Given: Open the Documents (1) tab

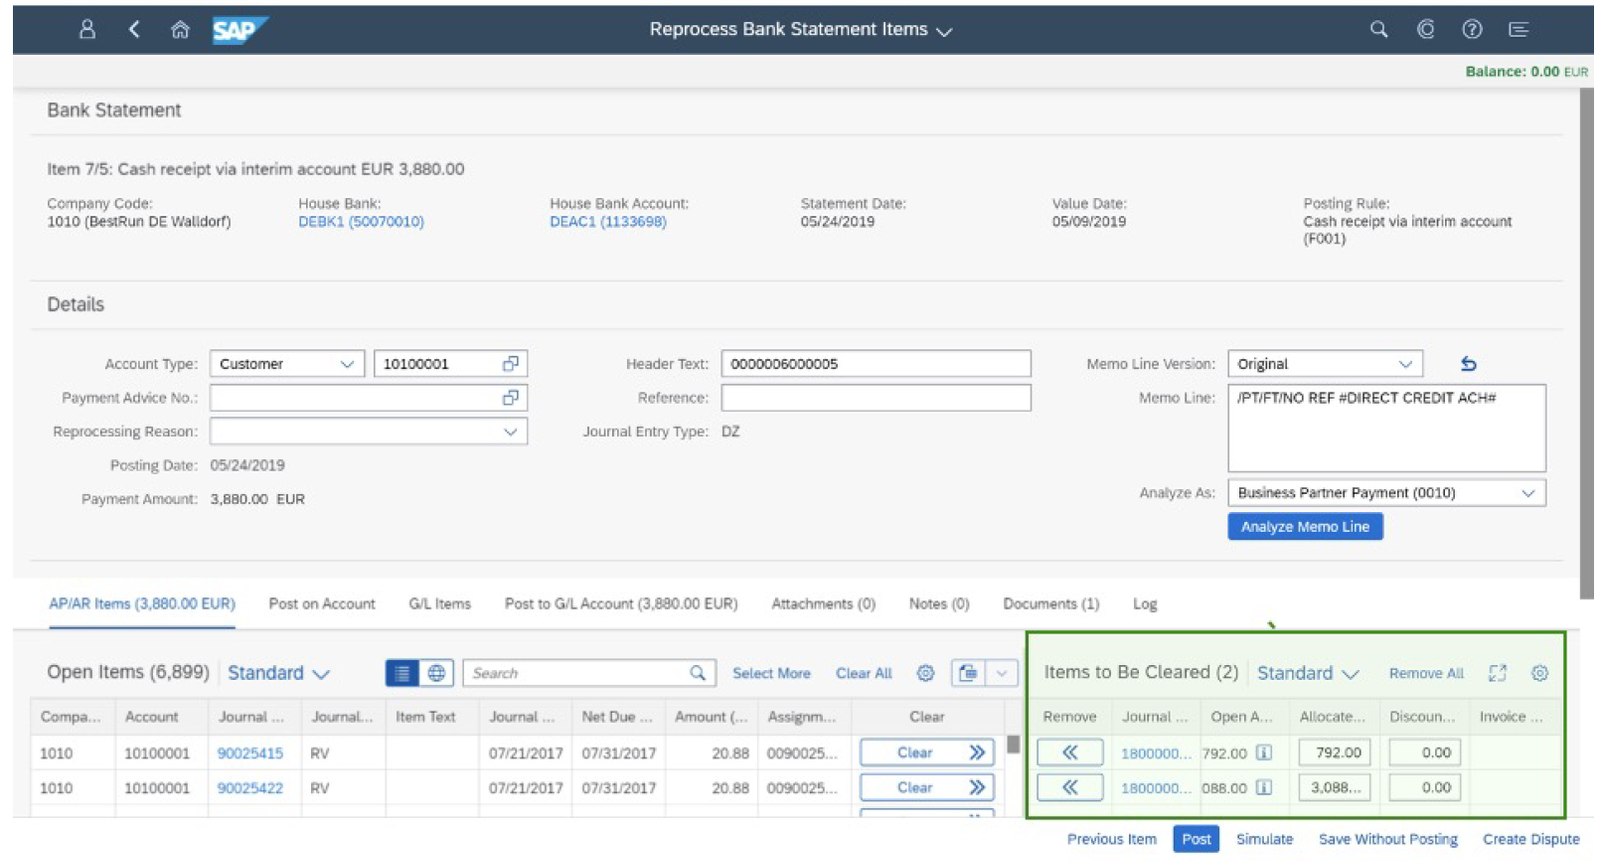Looking at the screenshot, I should click(1050, 604).
